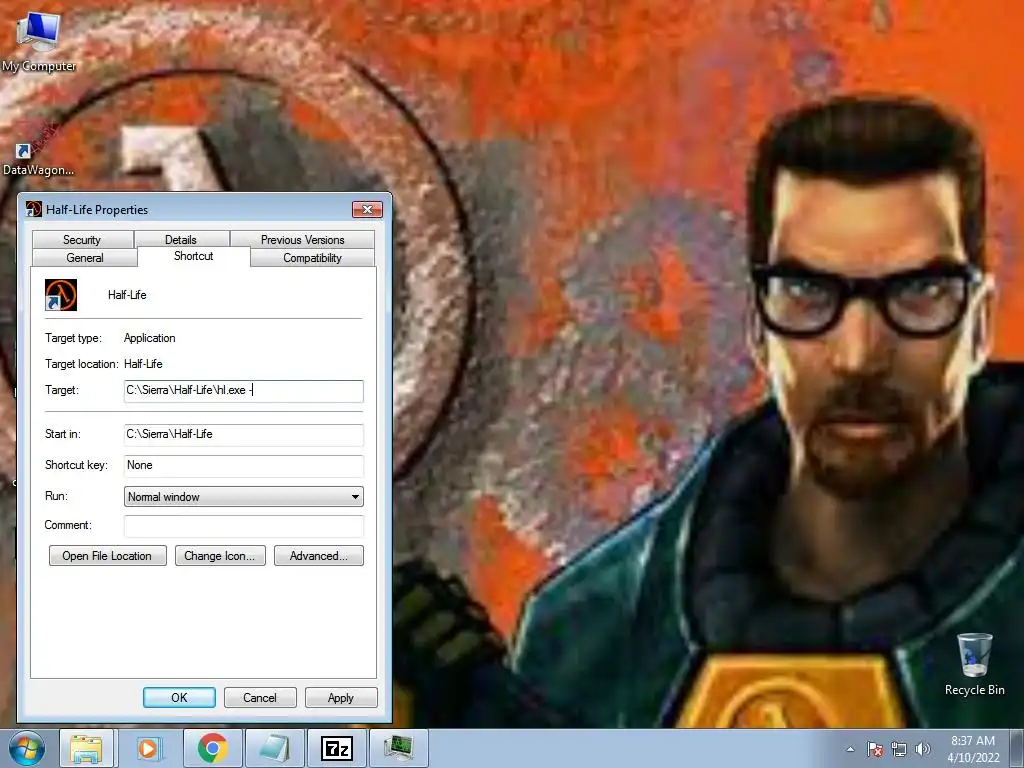Expand the Run dropdown (Normal window)
The height and width of the screenshot is (768, 1024).
click(244, 496)
